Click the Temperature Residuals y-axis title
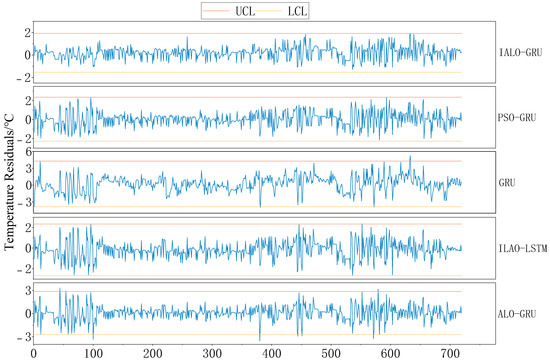This screenshot has height=361, width=550. 9,182
